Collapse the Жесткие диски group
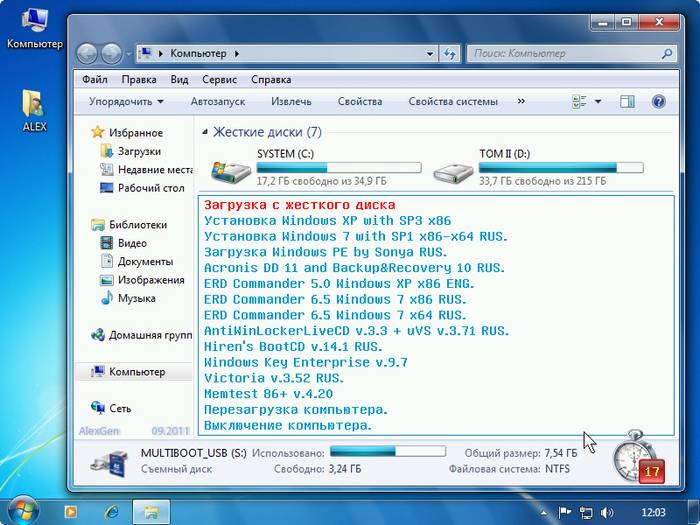700x525 pixels. [205, 132]
